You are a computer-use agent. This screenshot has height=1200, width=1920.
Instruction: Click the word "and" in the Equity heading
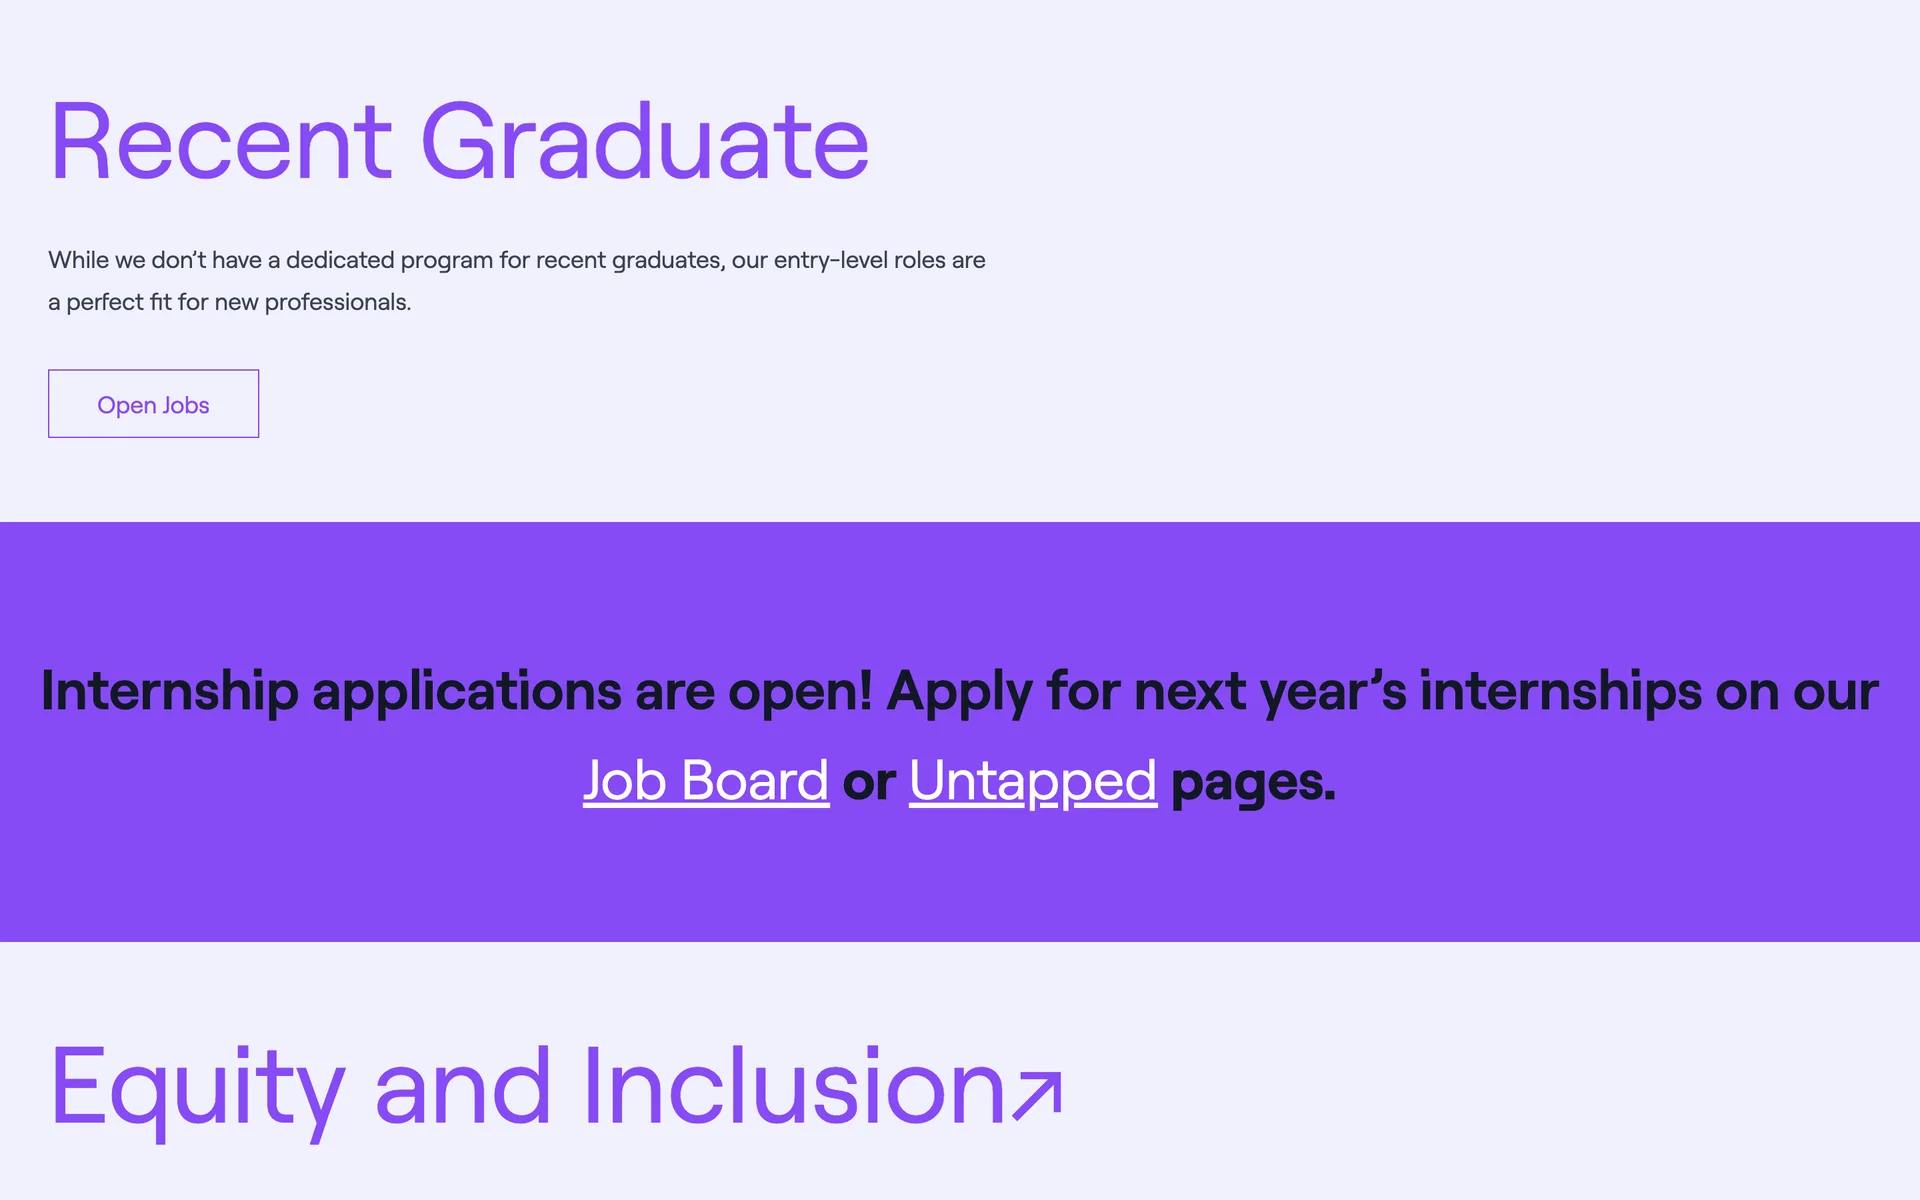(462, 1087)
